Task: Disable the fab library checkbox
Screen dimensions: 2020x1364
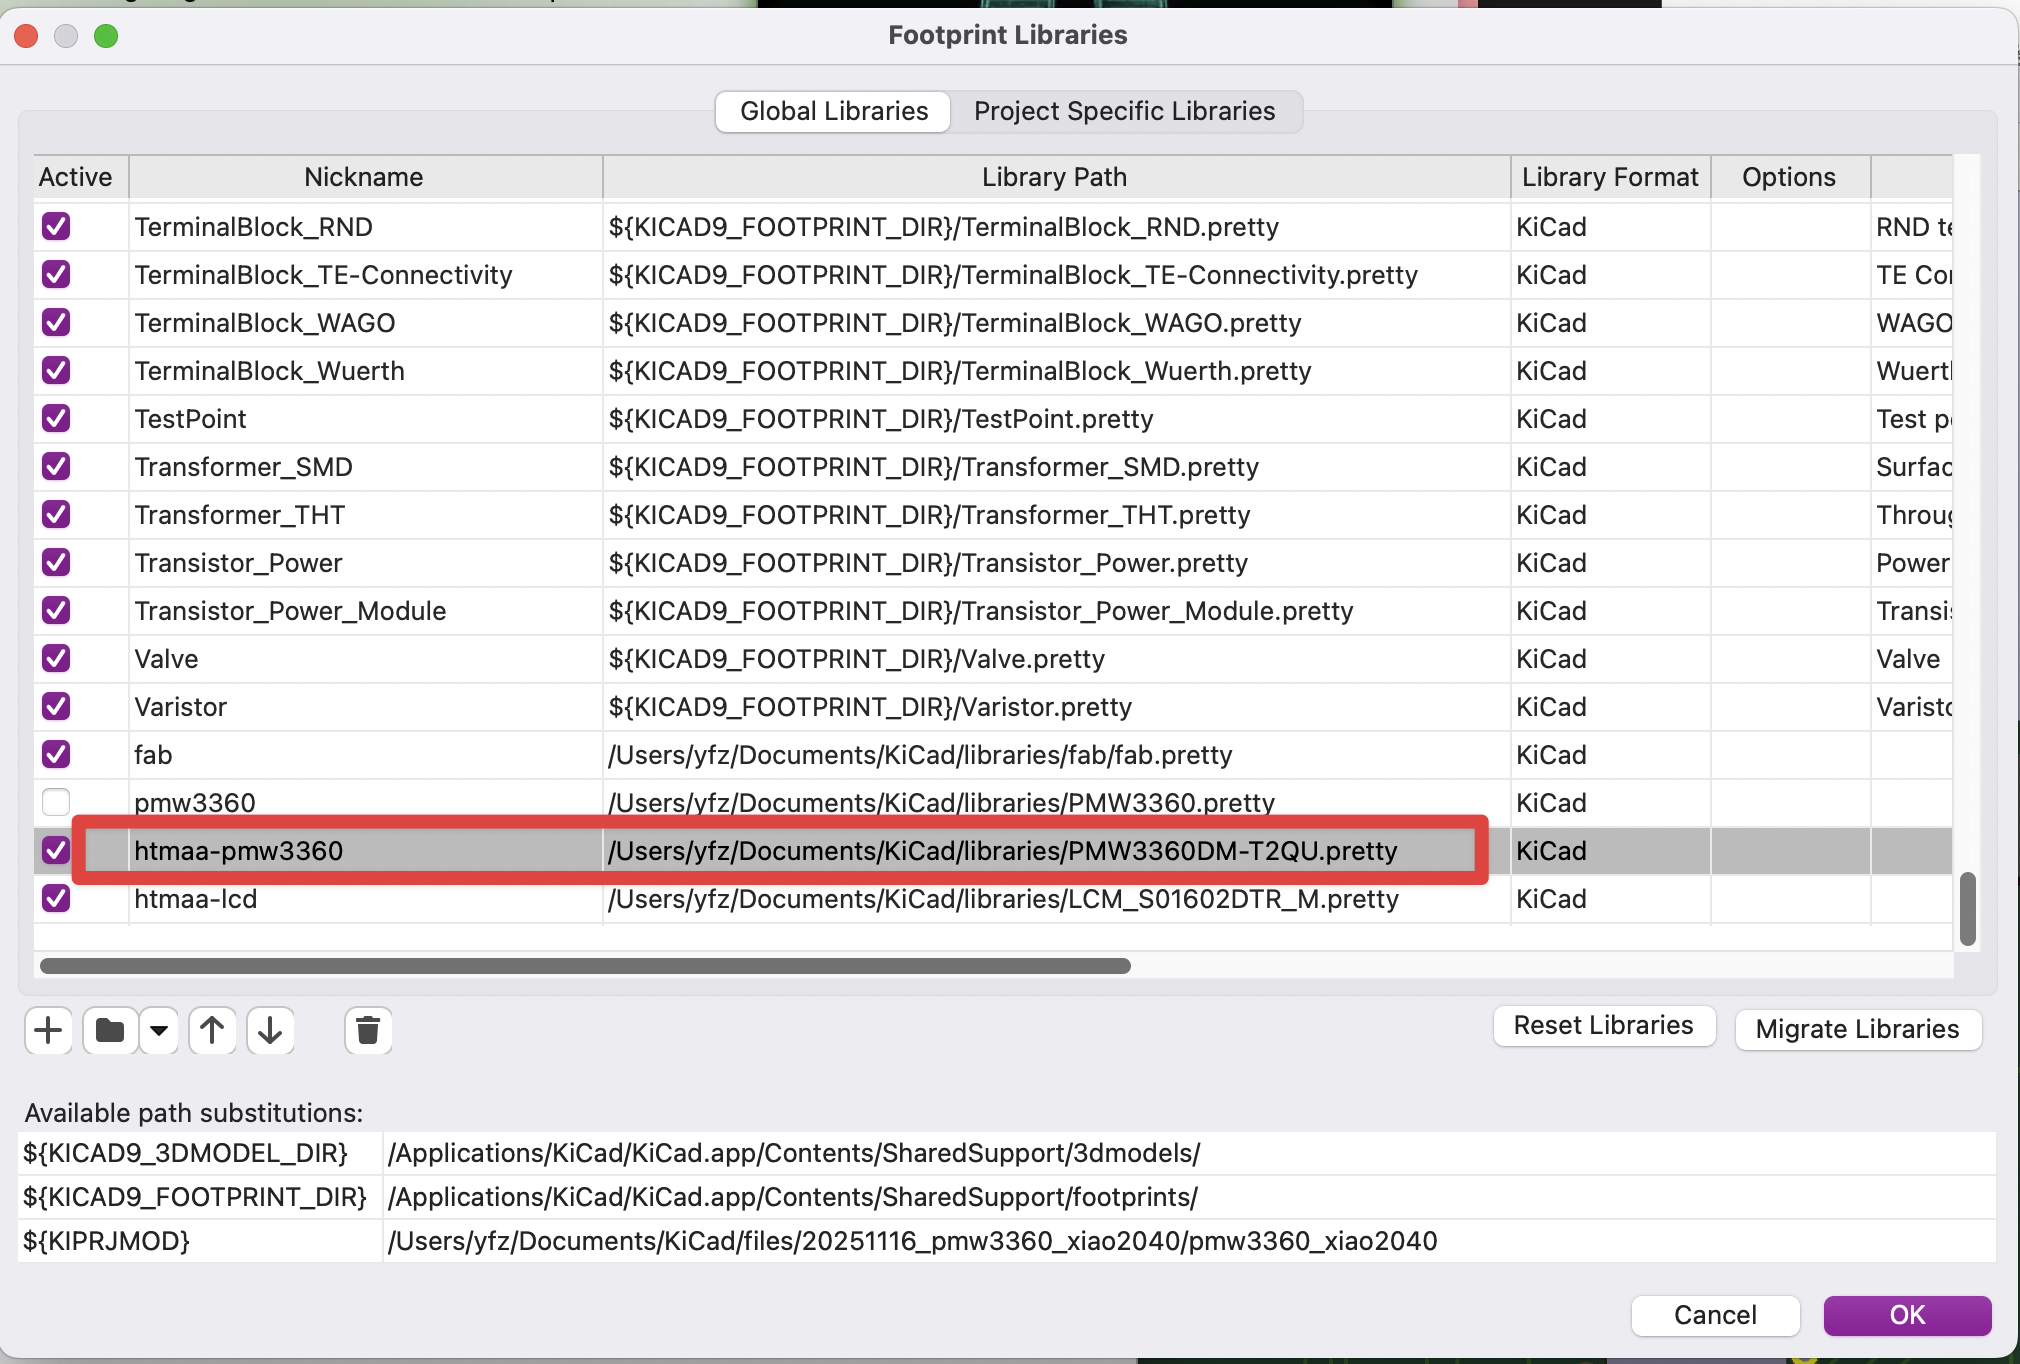Action: (x=56, y=754)
